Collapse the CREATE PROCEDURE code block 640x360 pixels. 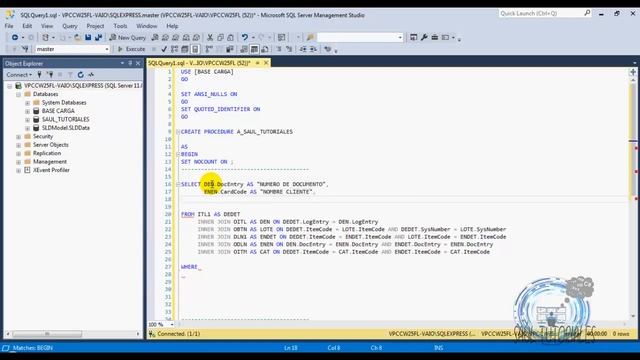pos(178,132)
